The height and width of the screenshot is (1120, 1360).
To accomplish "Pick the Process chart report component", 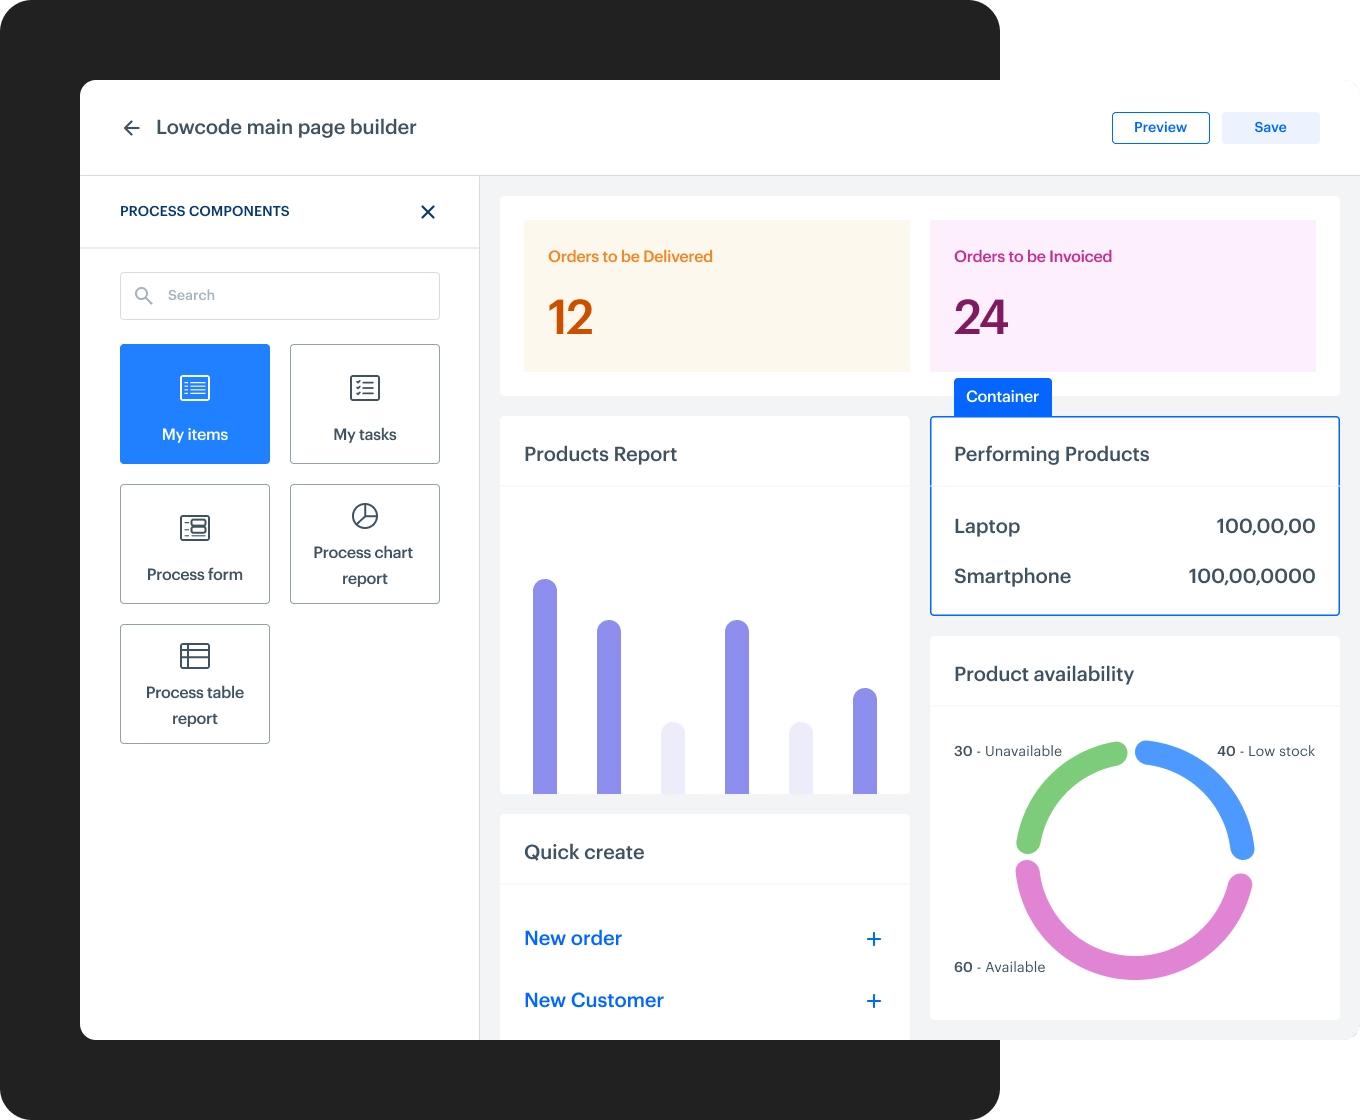I will click(365, 544).
